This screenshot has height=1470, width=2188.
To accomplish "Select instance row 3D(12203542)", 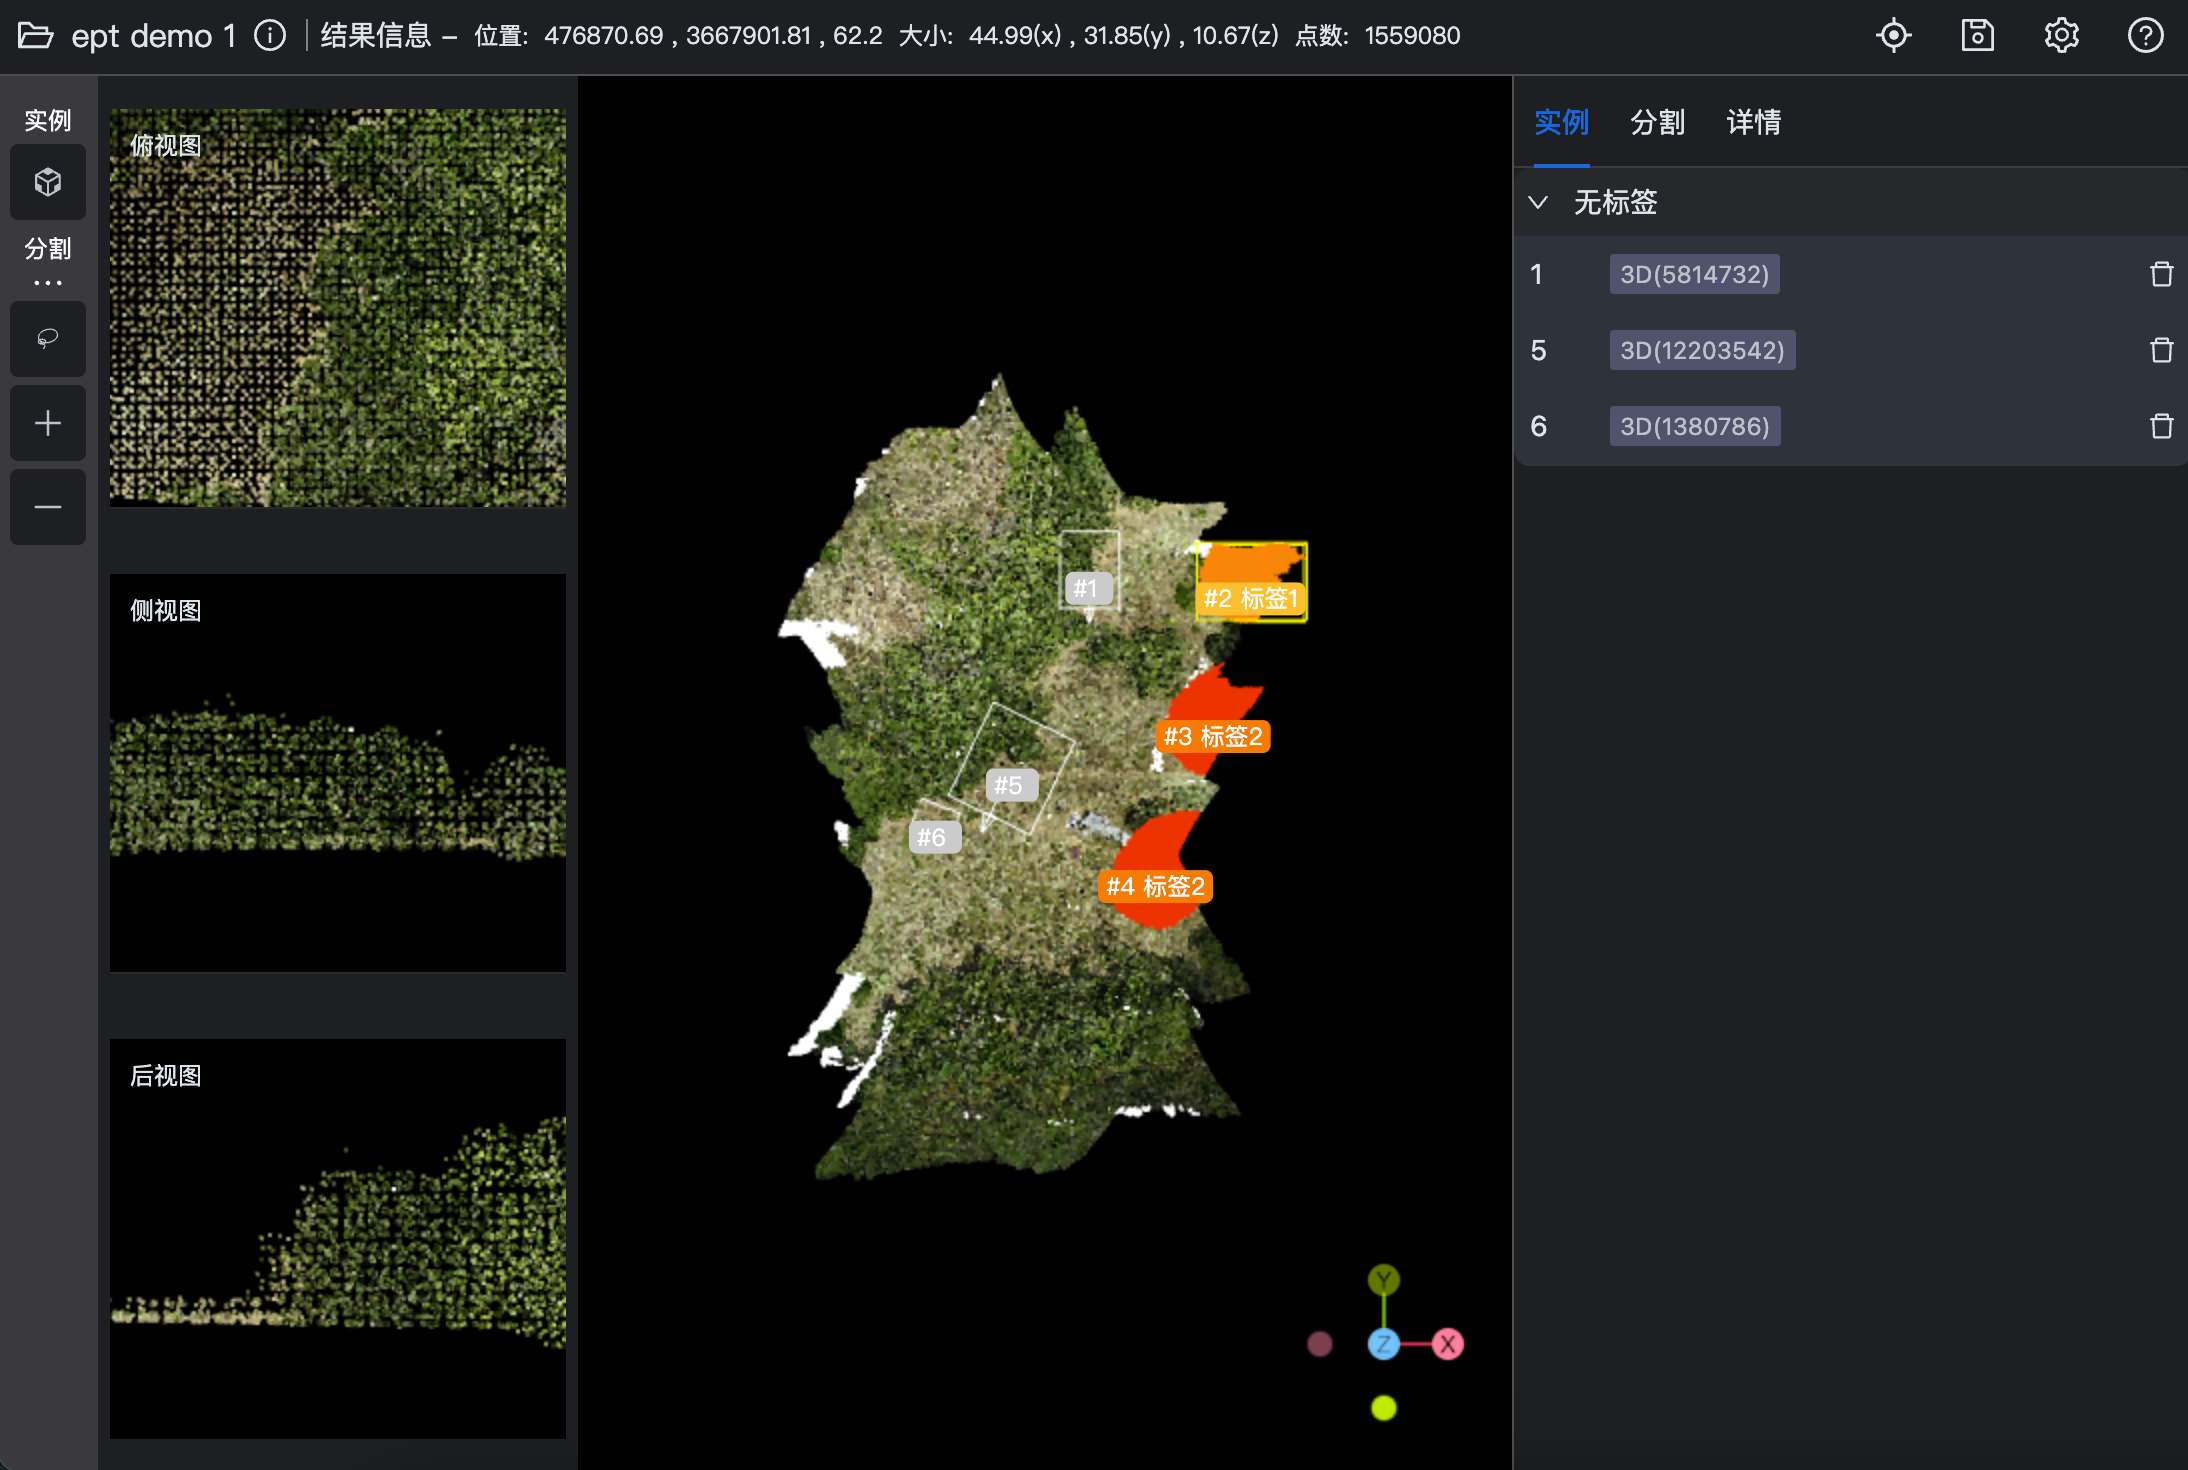I will coord(1702,350).
